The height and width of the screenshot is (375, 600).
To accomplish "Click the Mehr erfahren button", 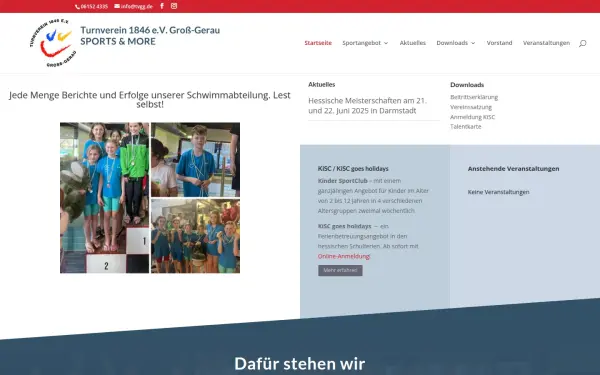I will coord(340,271).
